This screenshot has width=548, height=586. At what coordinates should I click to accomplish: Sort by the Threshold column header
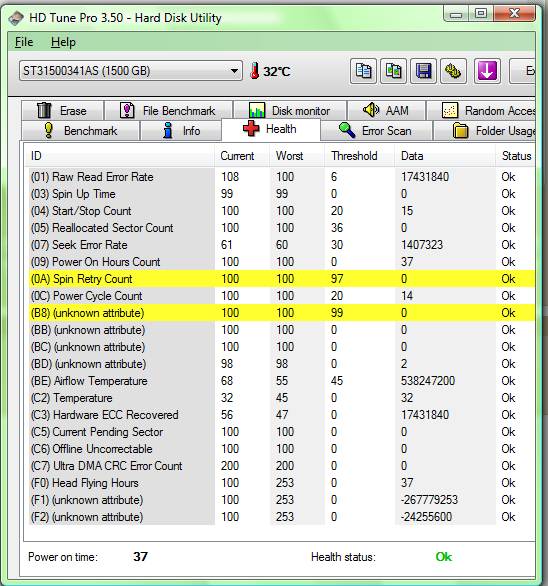pos(359,155)
